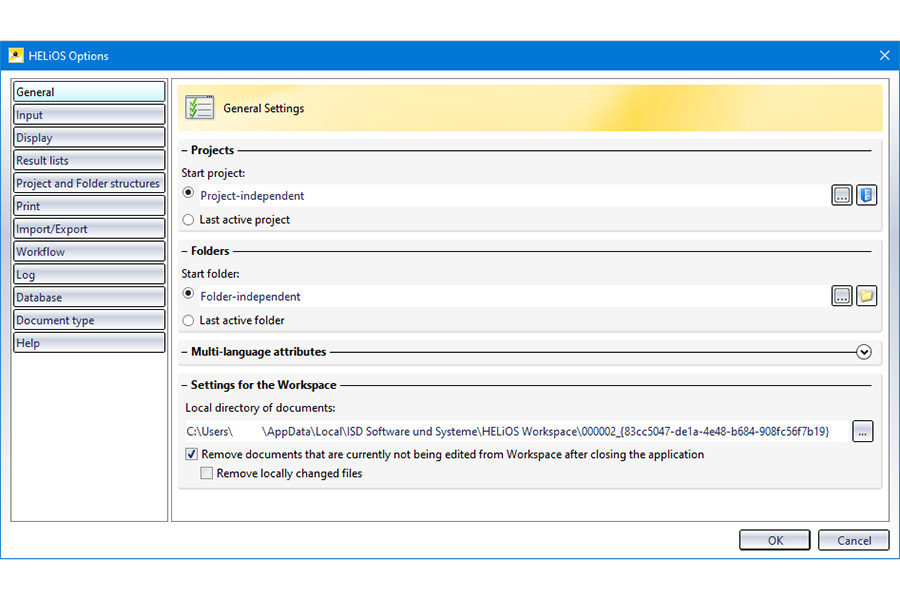Open the Result lists category
The height and width of the screenshot is (600, 900).
click(89, 160)
